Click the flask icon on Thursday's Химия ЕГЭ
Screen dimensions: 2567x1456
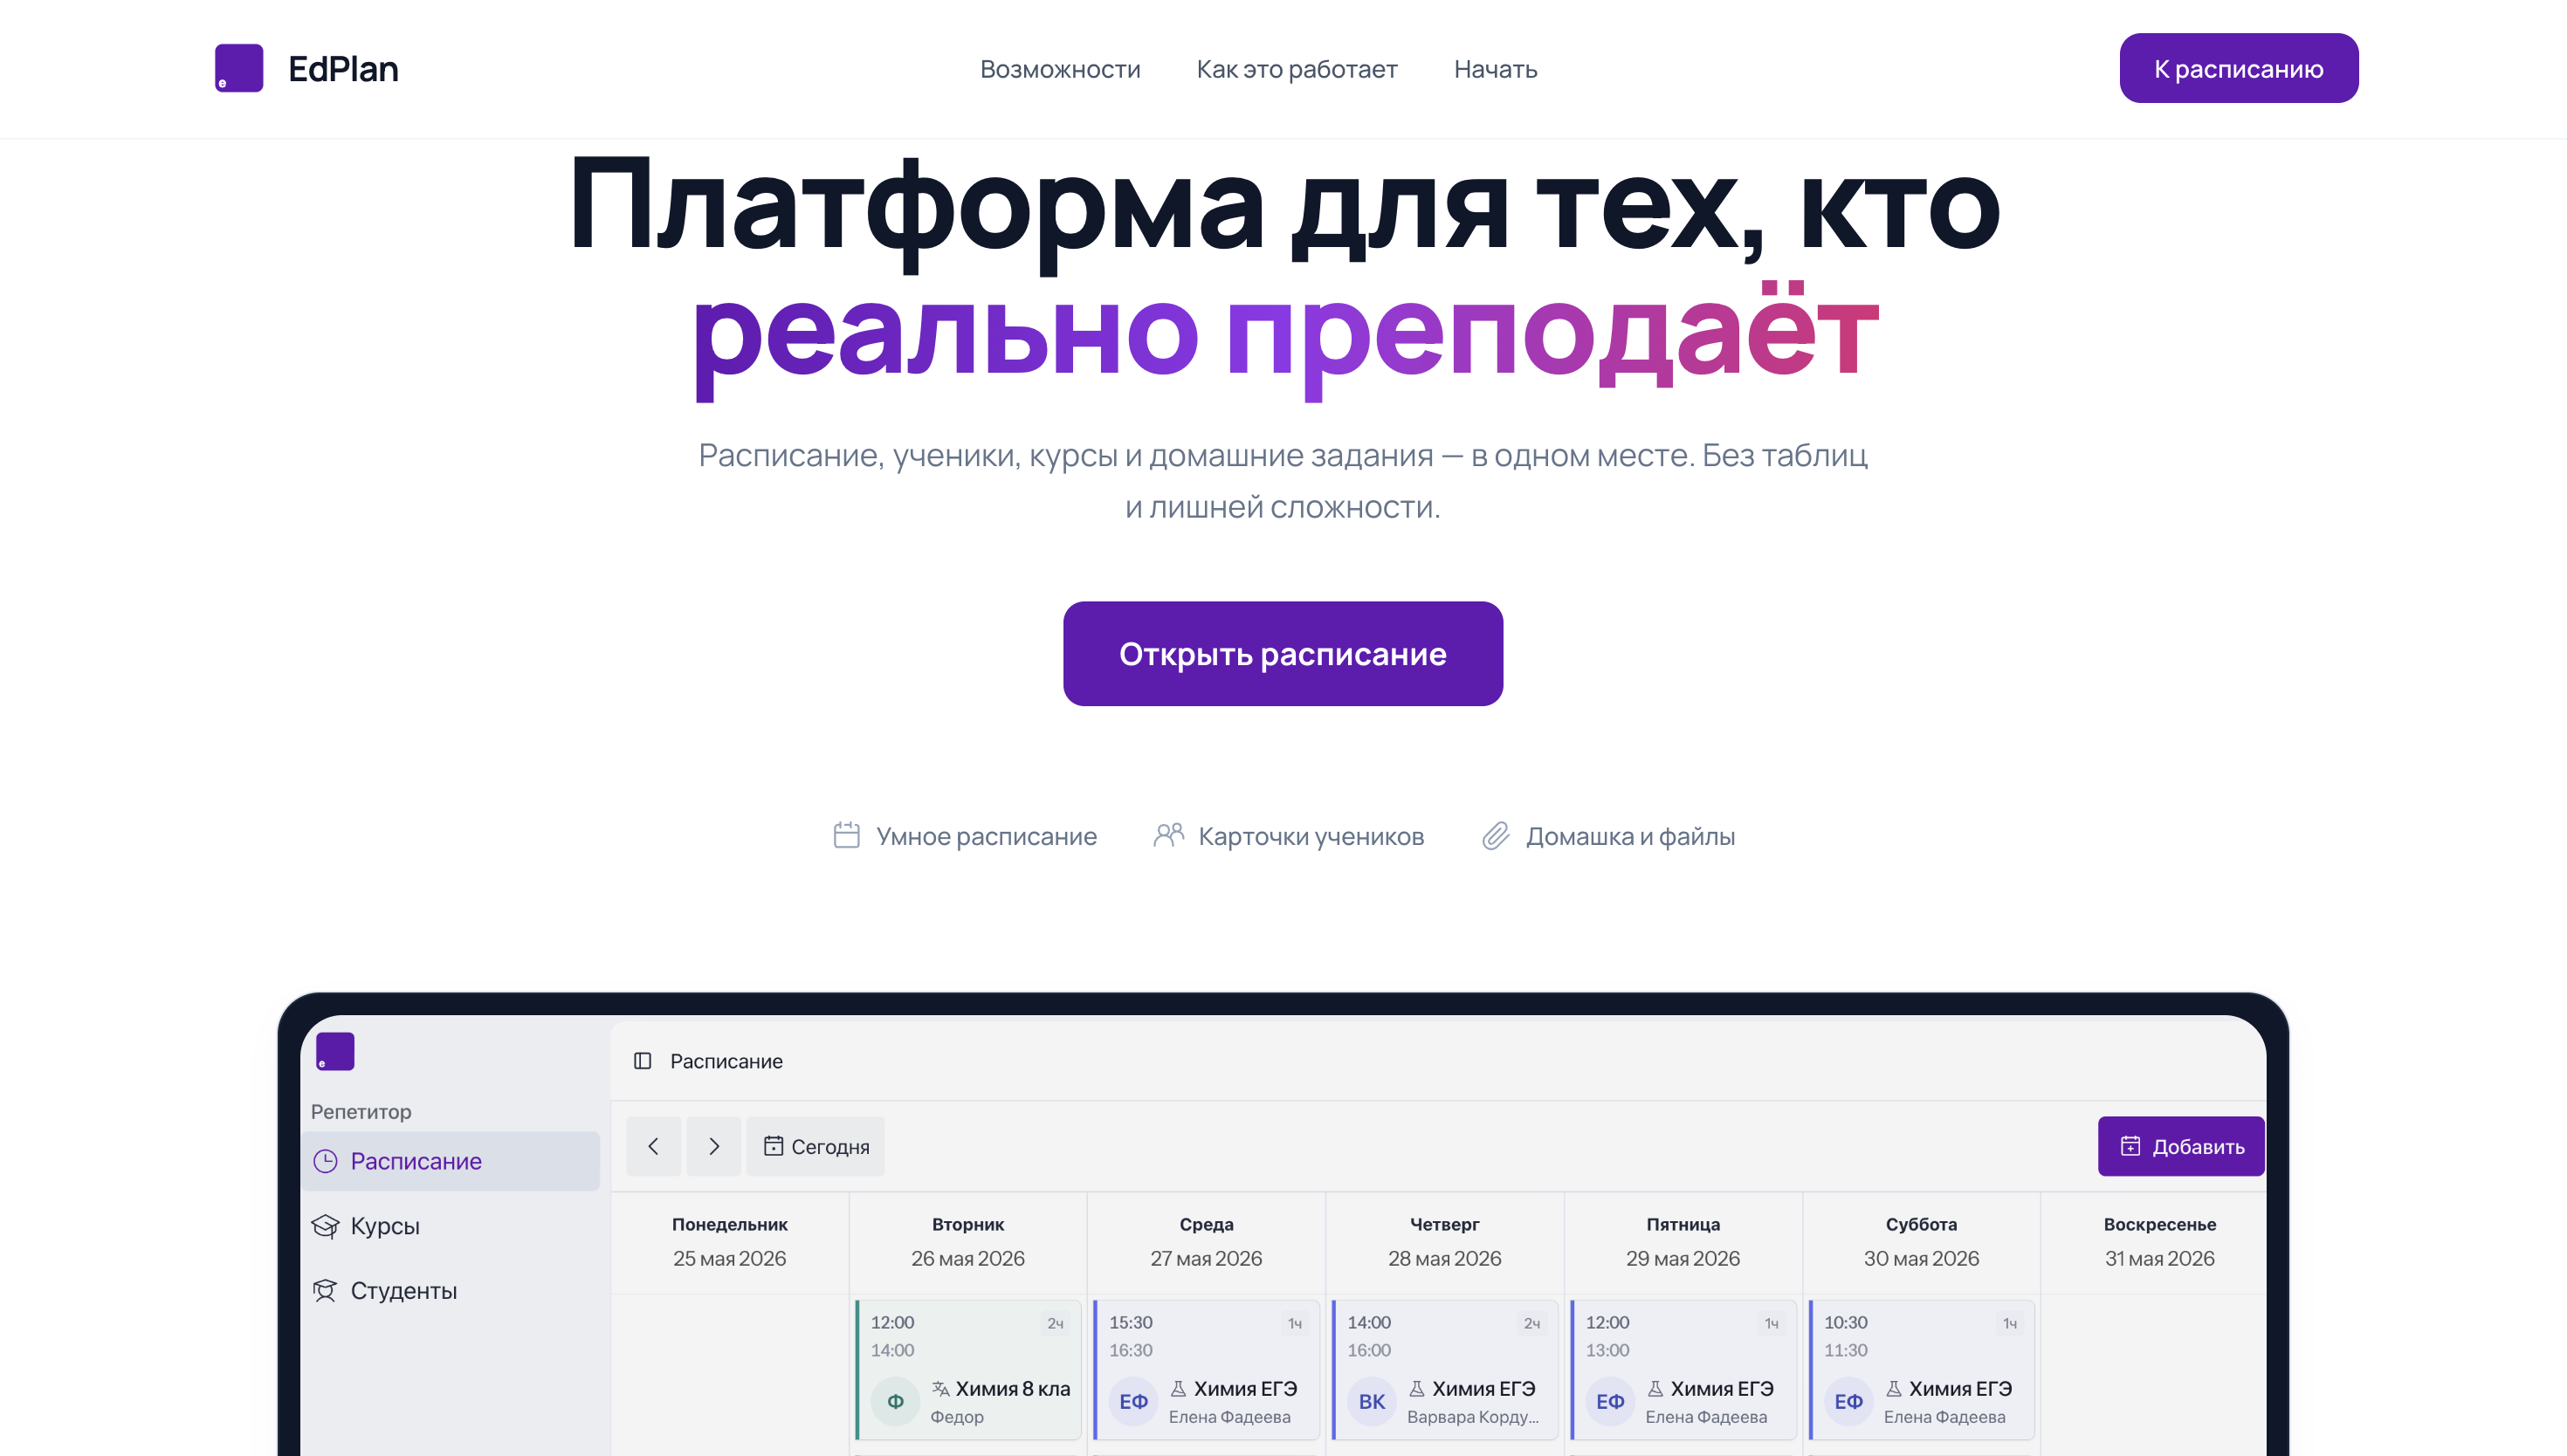pyautogui.click(x=1416, y=1388)
